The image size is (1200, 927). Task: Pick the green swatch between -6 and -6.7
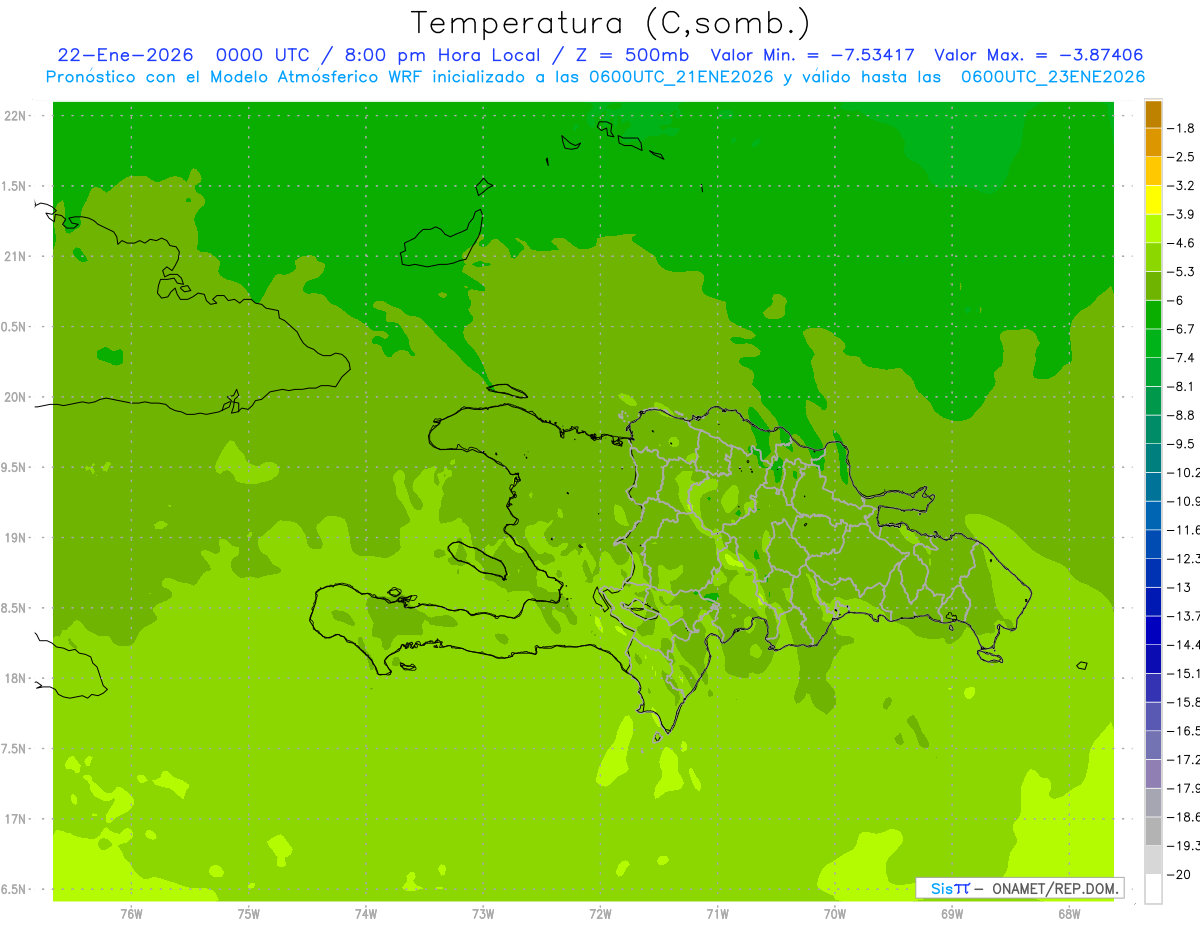point(1153,315)
